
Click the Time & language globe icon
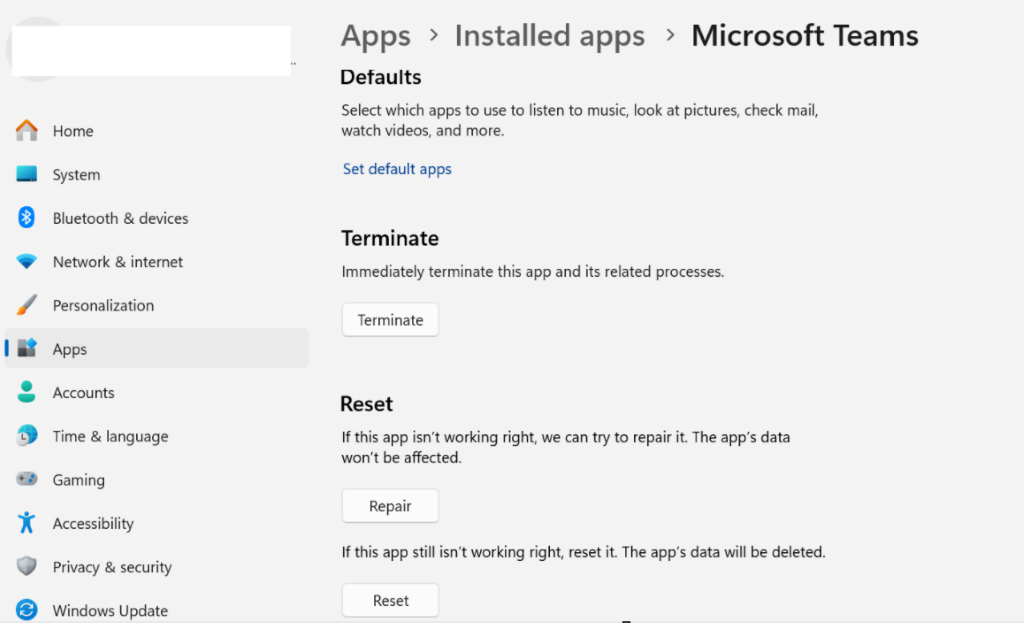click(27, 436)
